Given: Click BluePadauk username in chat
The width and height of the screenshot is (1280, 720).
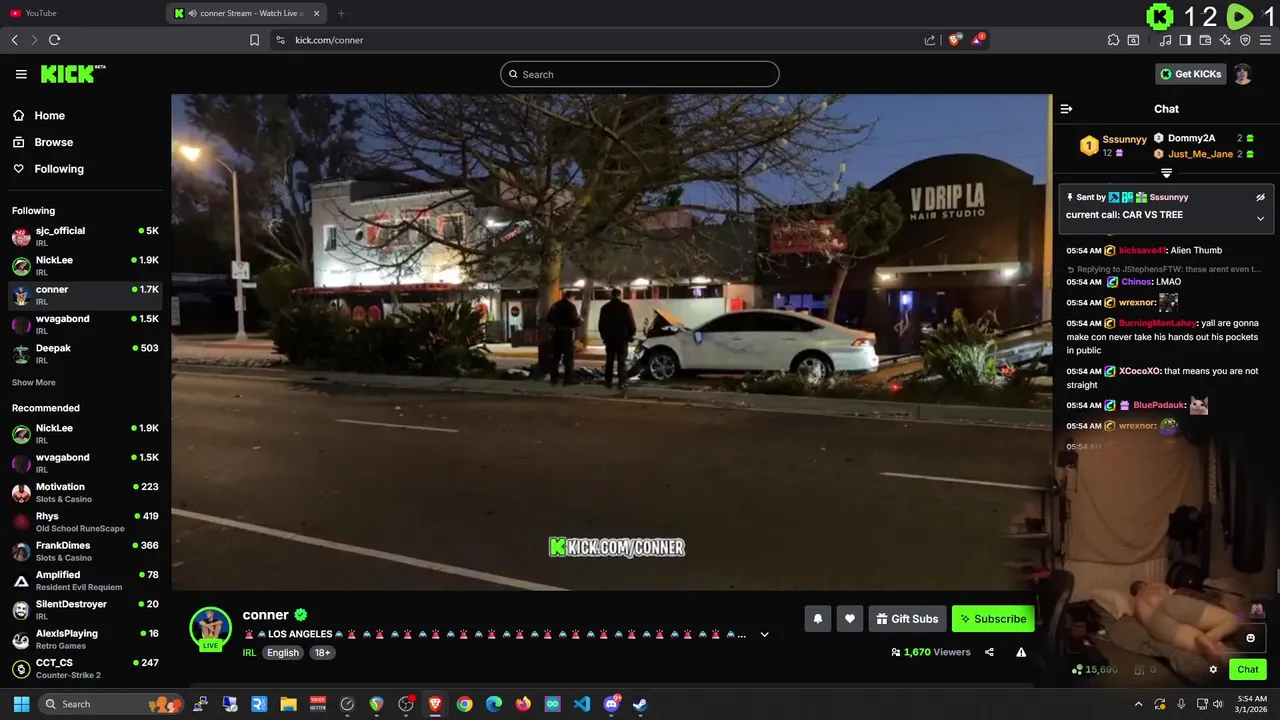Looking at the screenshot, I should 1158,405.
